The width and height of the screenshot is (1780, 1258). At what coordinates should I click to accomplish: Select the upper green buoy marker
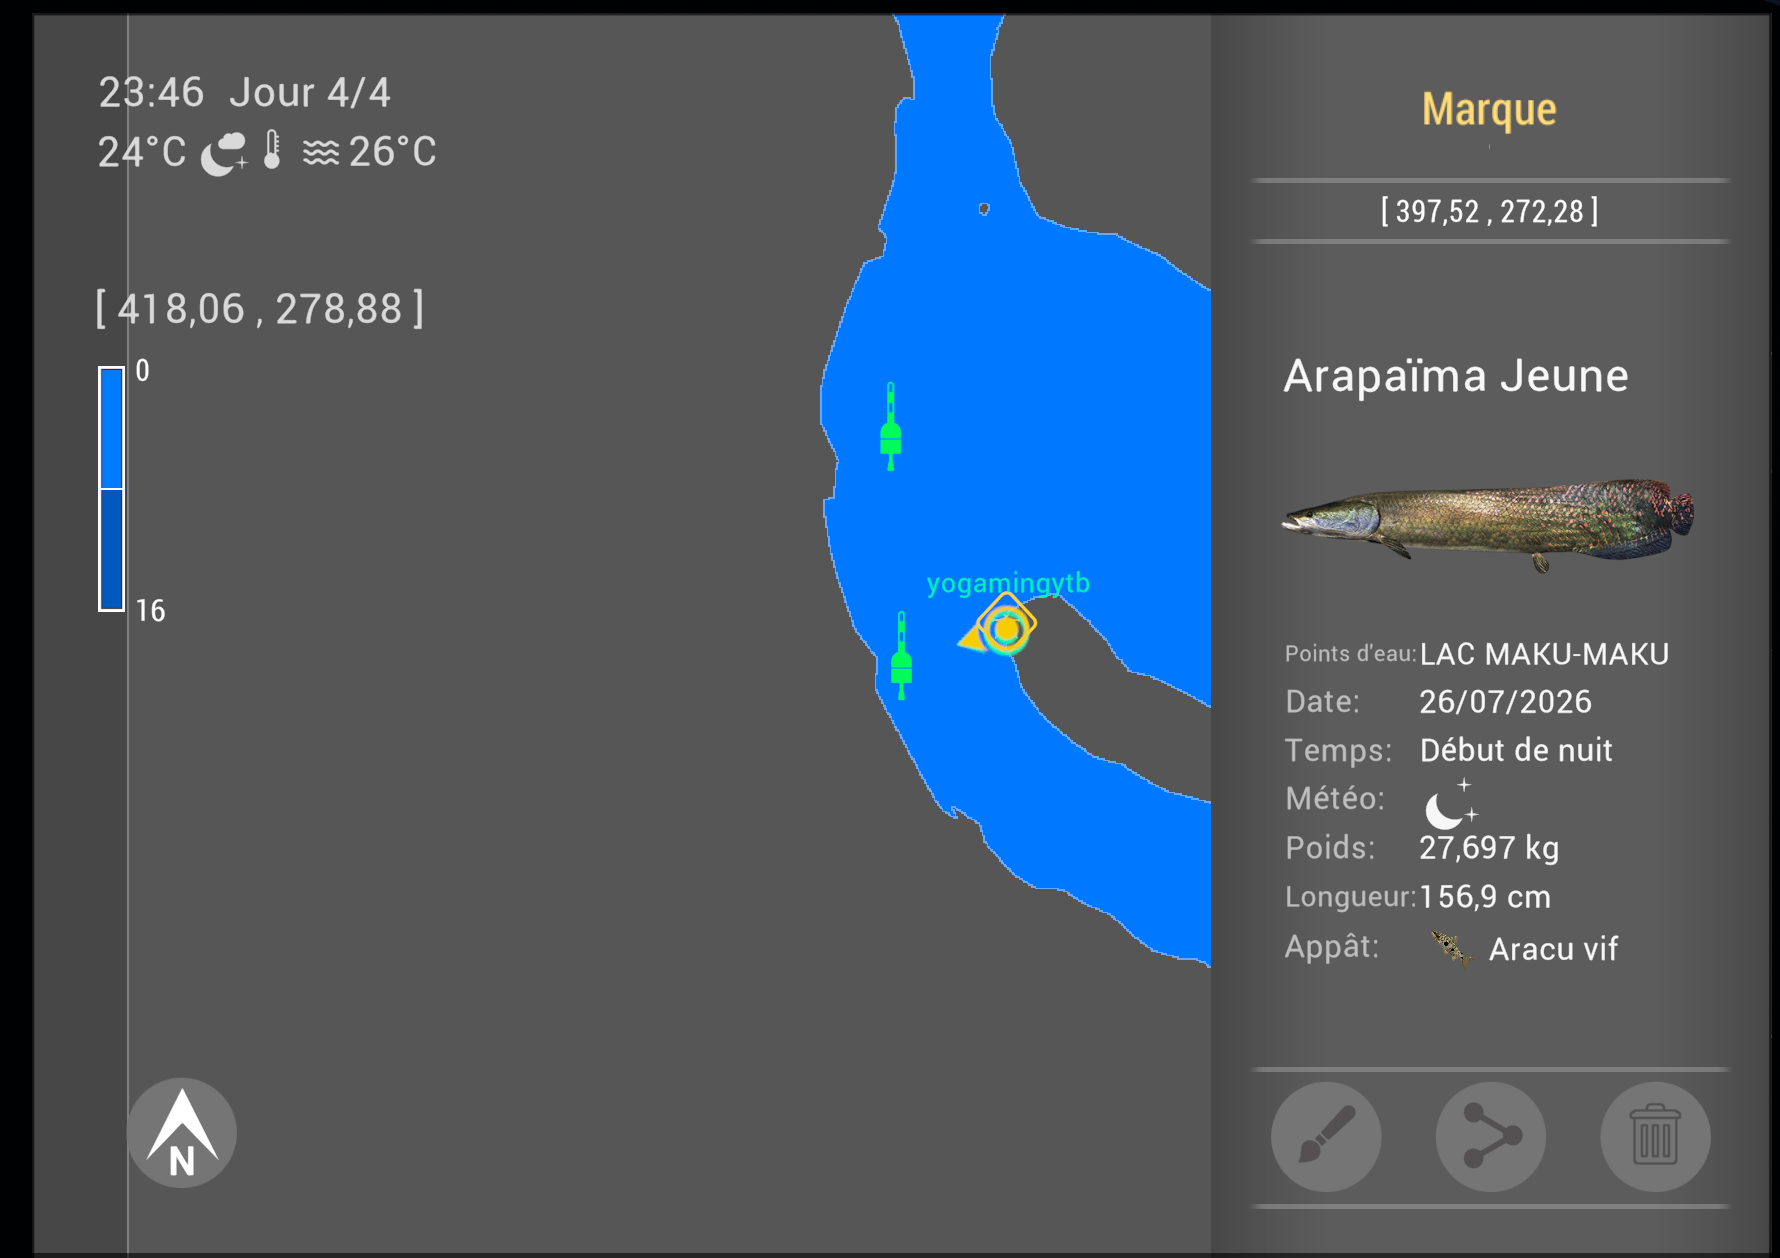pyautogui.click(x=890, y=426)
